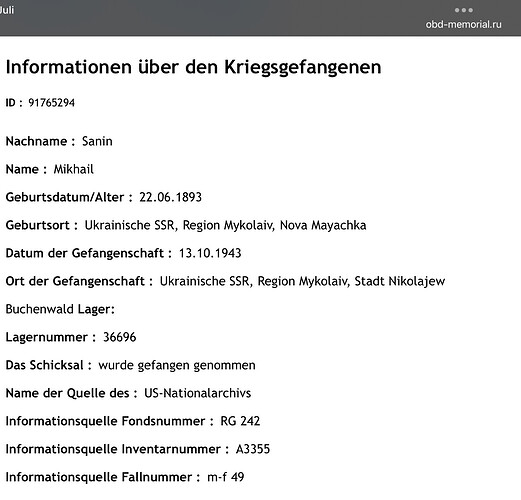Select the camp number 36696
This screenshot has width=521, height=500.
pos(120,337)
